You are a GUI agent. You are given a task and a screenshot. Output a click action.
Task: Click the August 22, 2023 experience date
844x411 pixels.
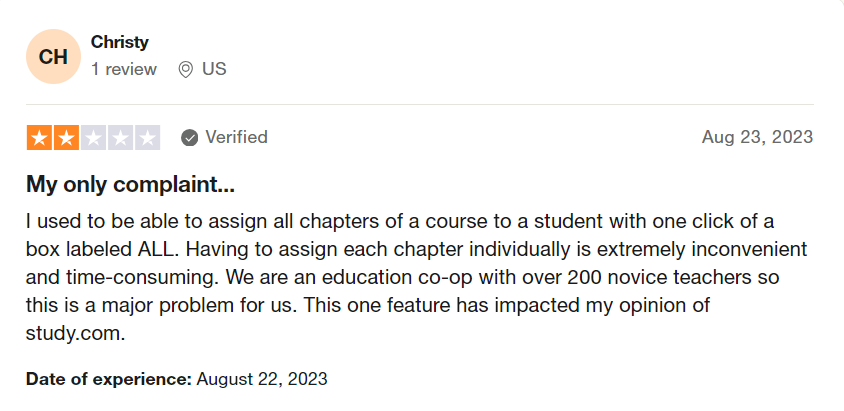[262, 379]
